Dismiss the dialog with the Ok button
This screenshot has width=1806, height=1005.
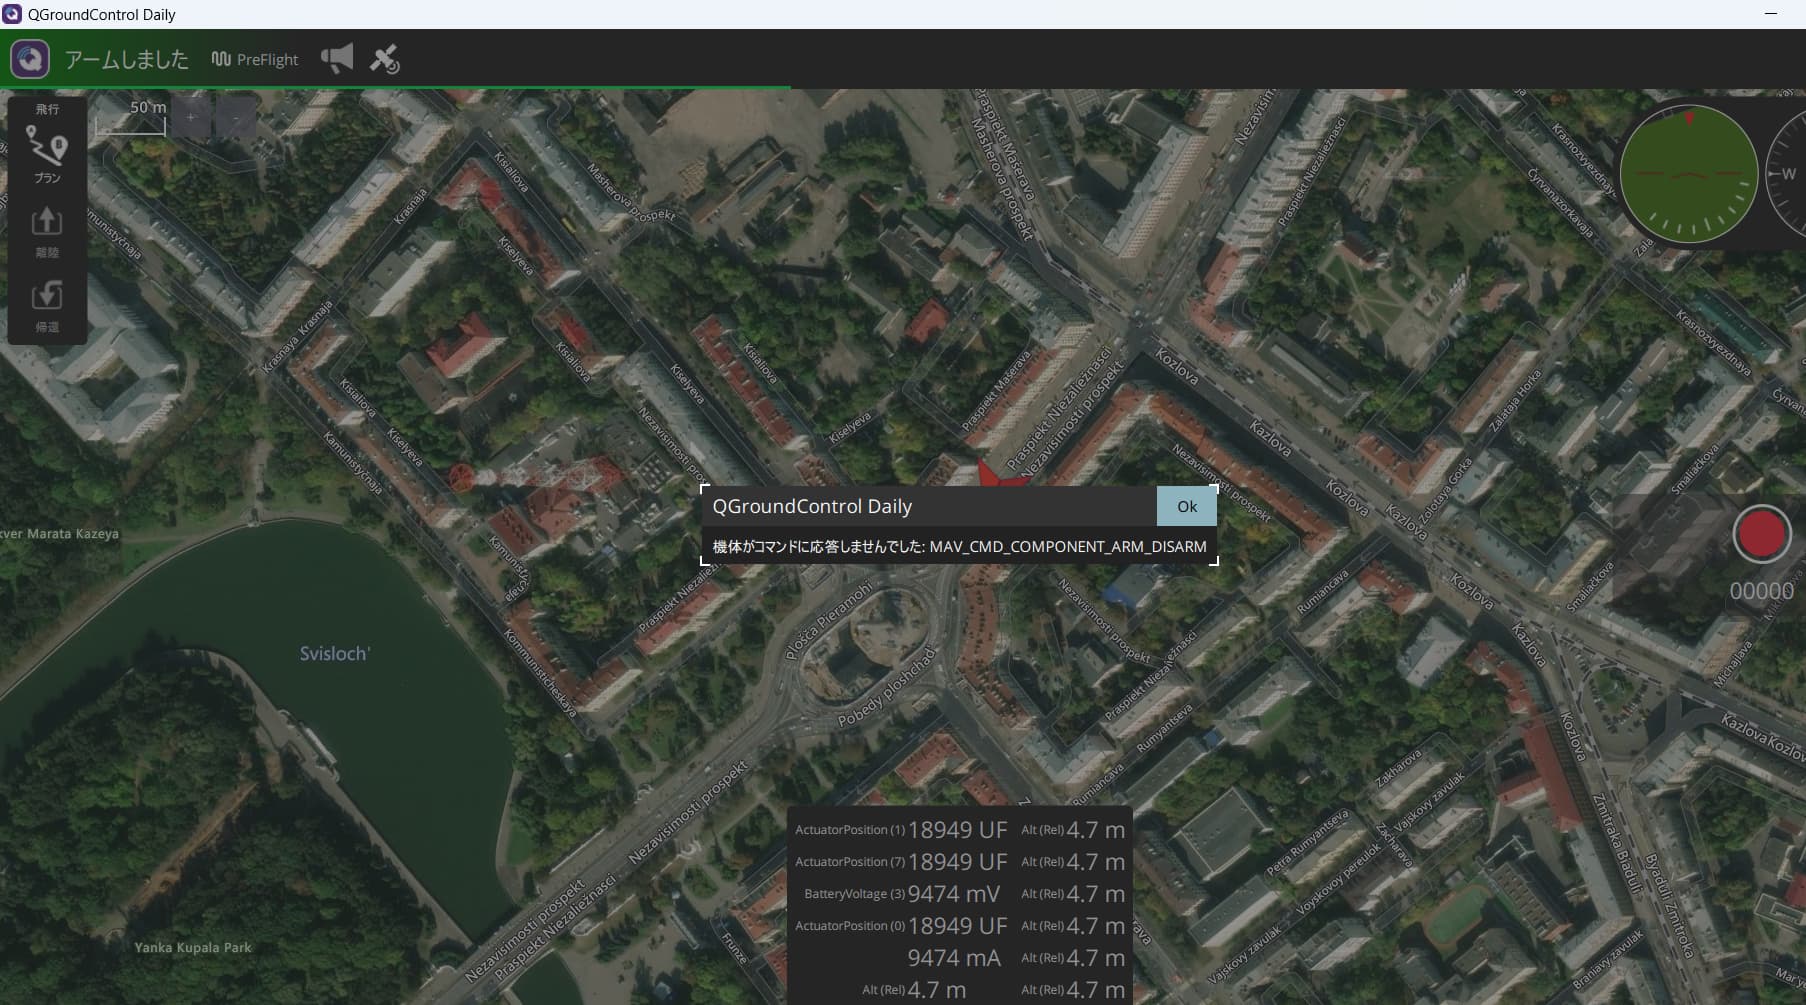(1187, 506)
